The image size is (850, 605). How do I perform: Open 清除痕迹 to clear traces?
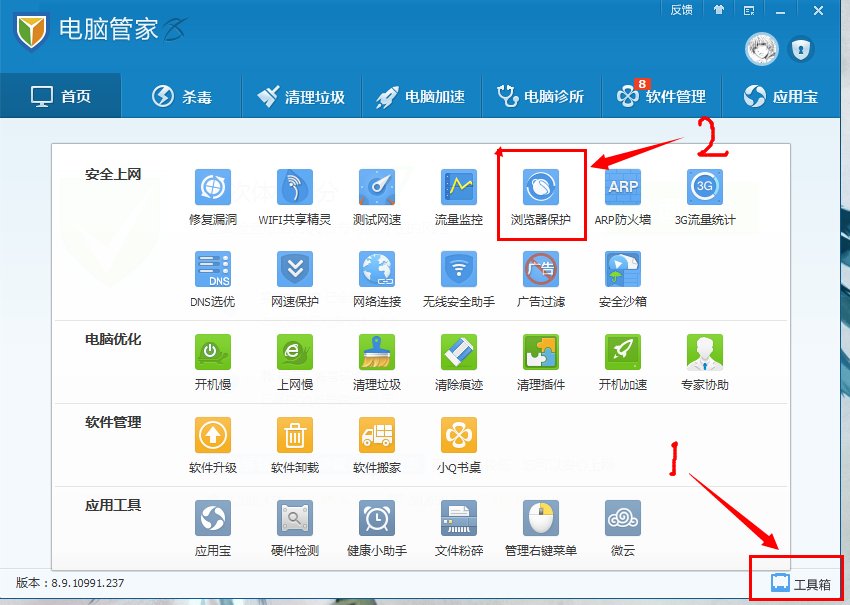click(x=457, y=358)
